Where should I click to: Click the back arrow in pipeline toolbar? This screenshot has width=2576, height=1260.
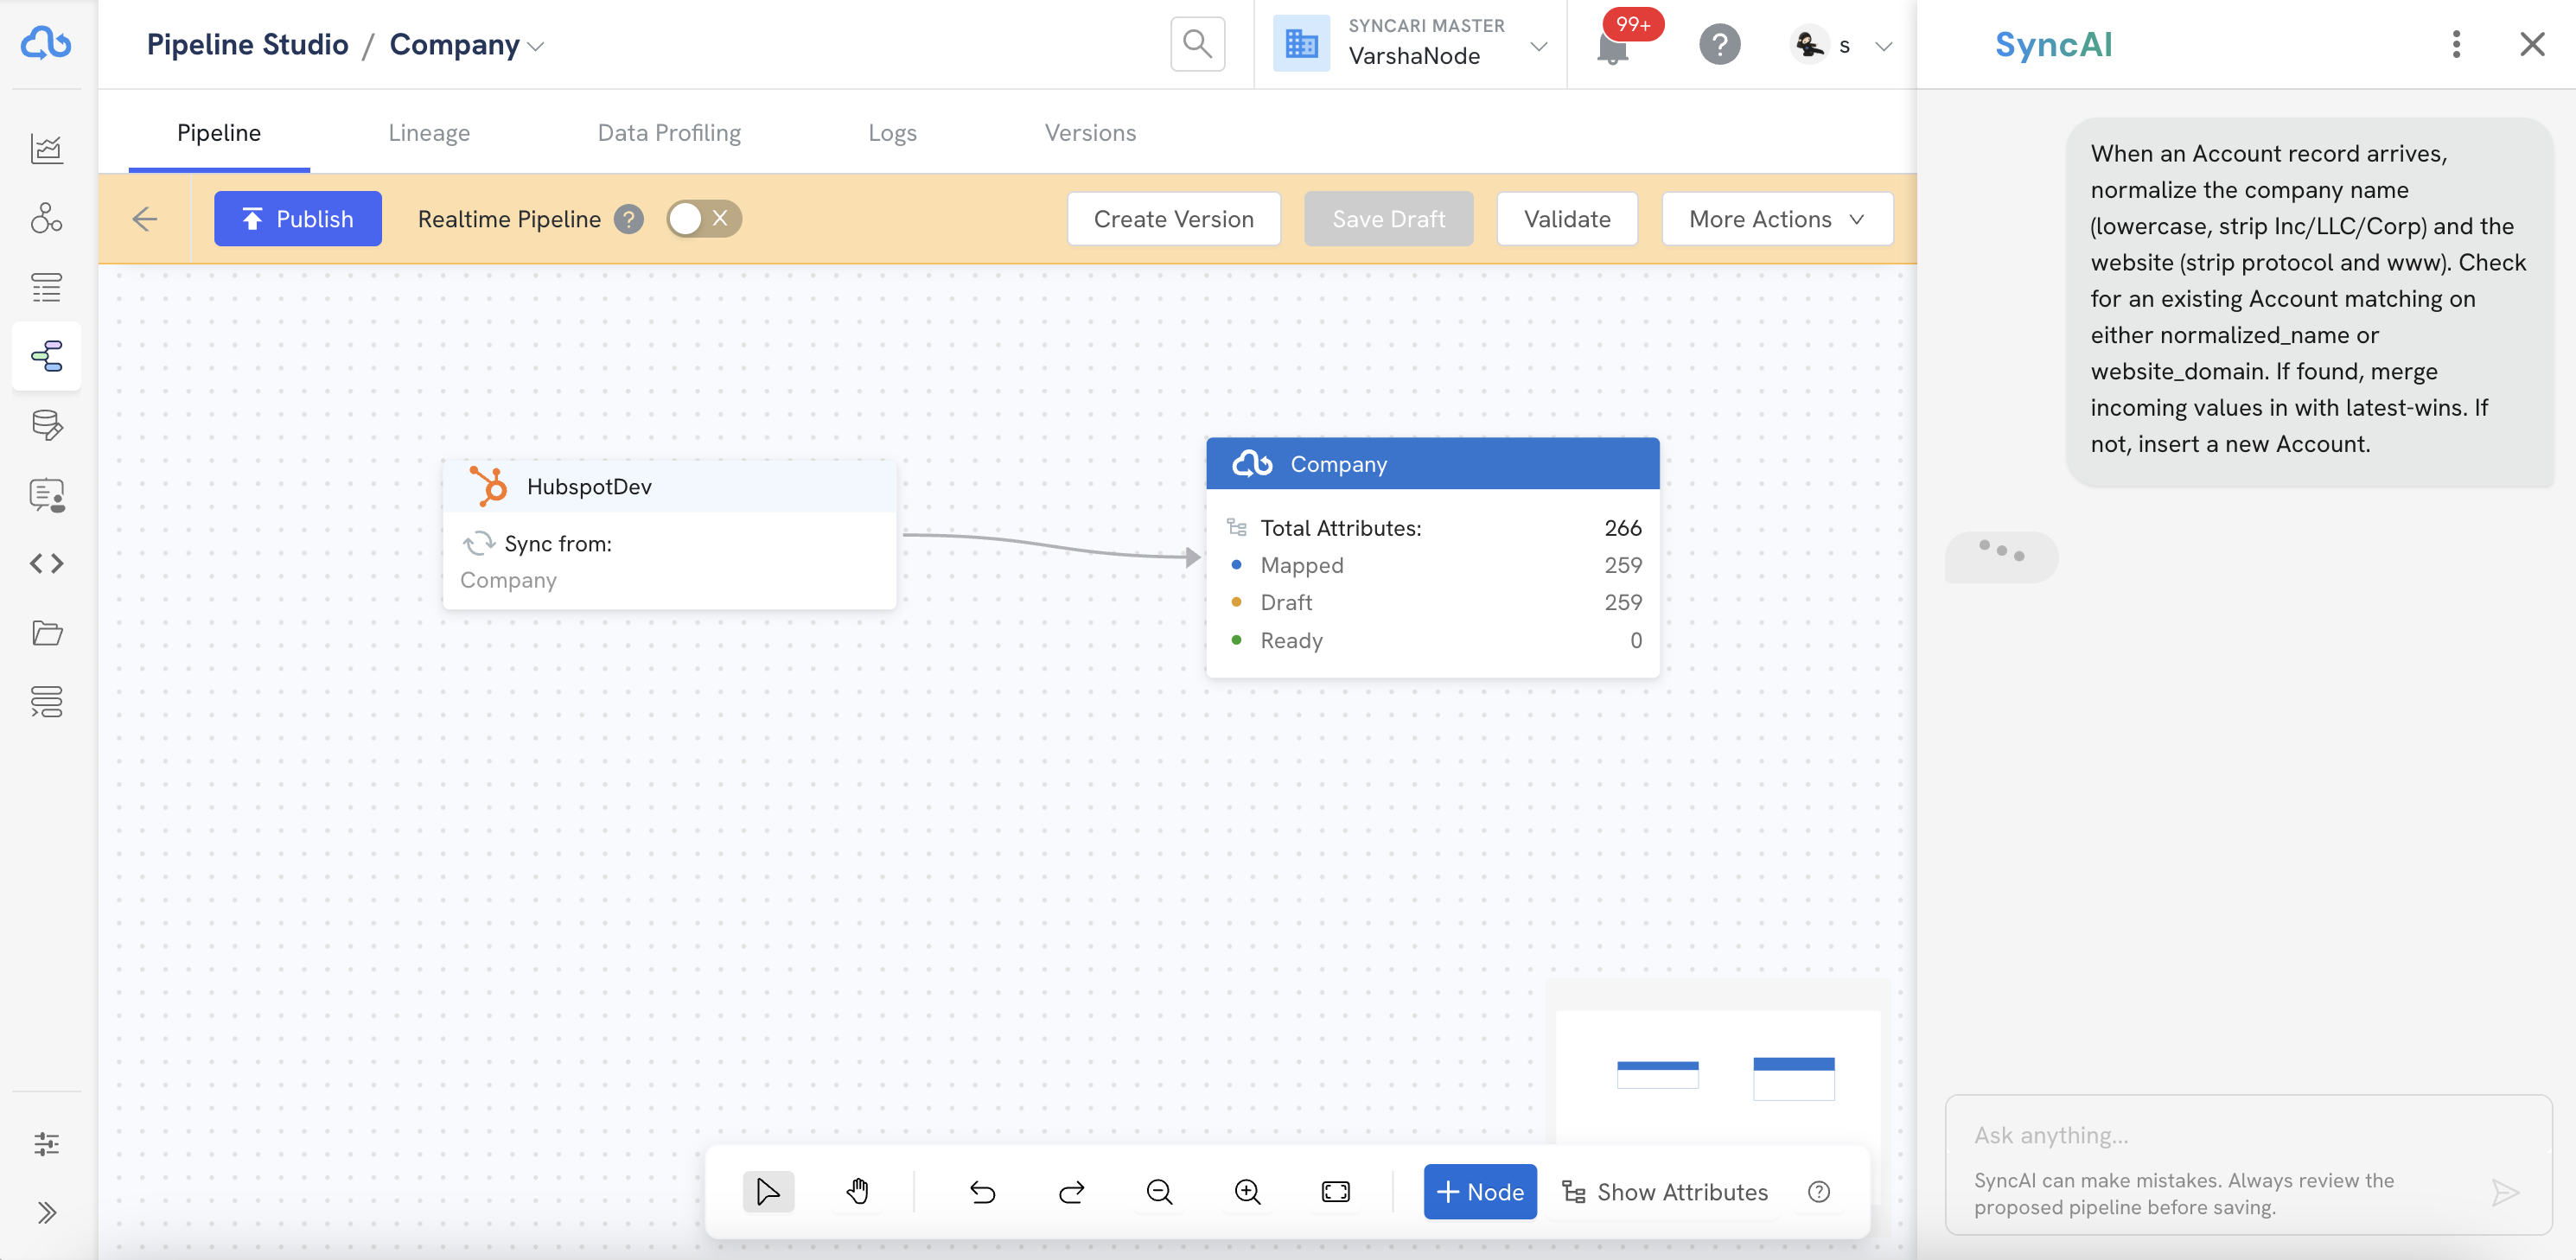tap(145, 219)
